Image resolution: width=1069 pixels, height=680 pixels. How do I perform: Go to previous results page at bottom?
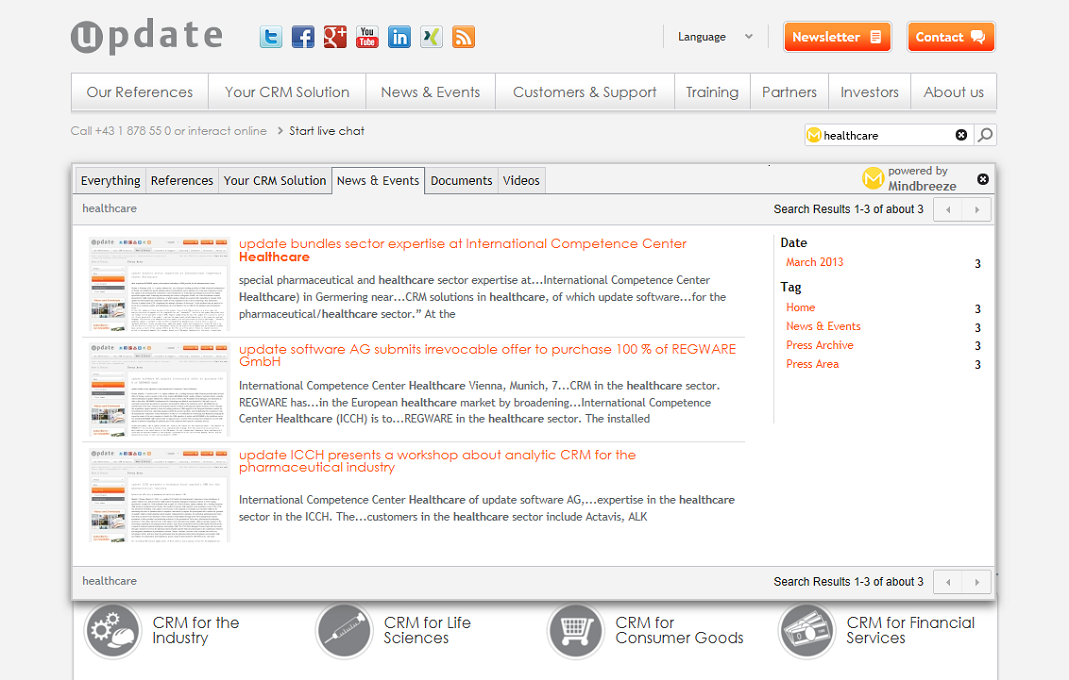948,582
